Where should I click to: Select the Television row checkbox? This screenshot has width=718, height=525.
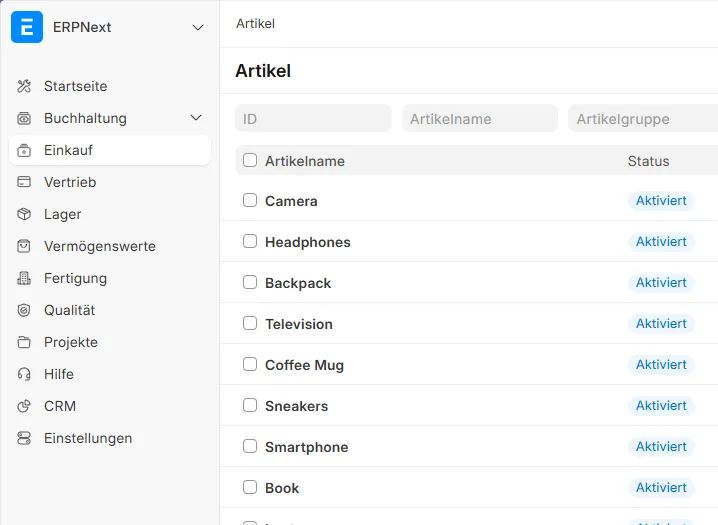(250, 323)
